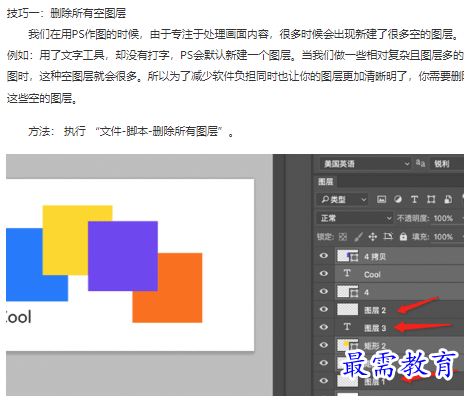Click the layer name Cool
This screenshot has width=464, height=396.
click(x=372, y=274)
